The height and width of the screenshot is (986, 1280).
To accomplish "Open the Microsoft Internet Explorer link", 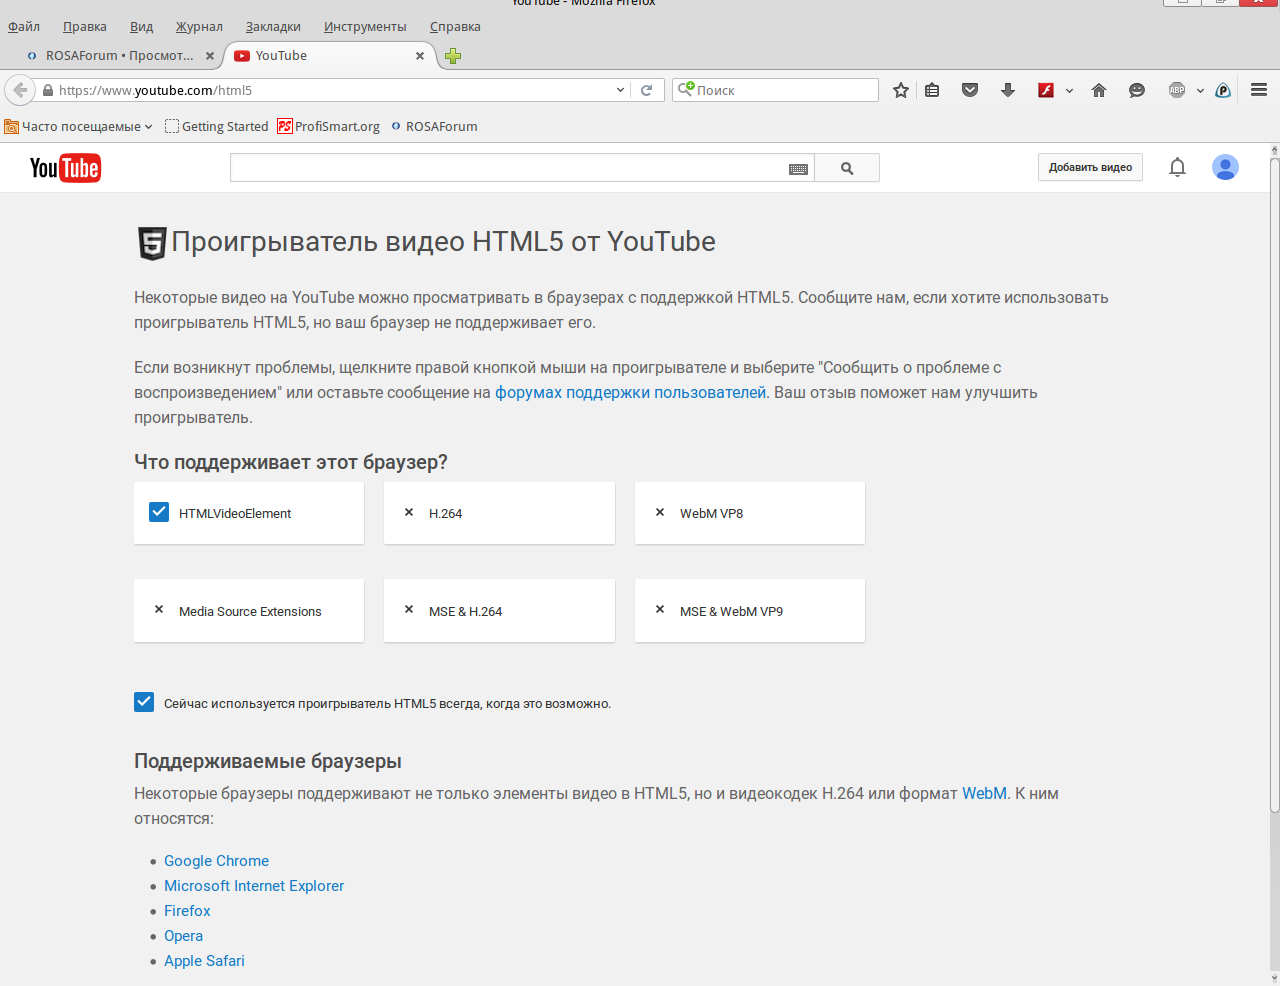I will click(254, 886).
